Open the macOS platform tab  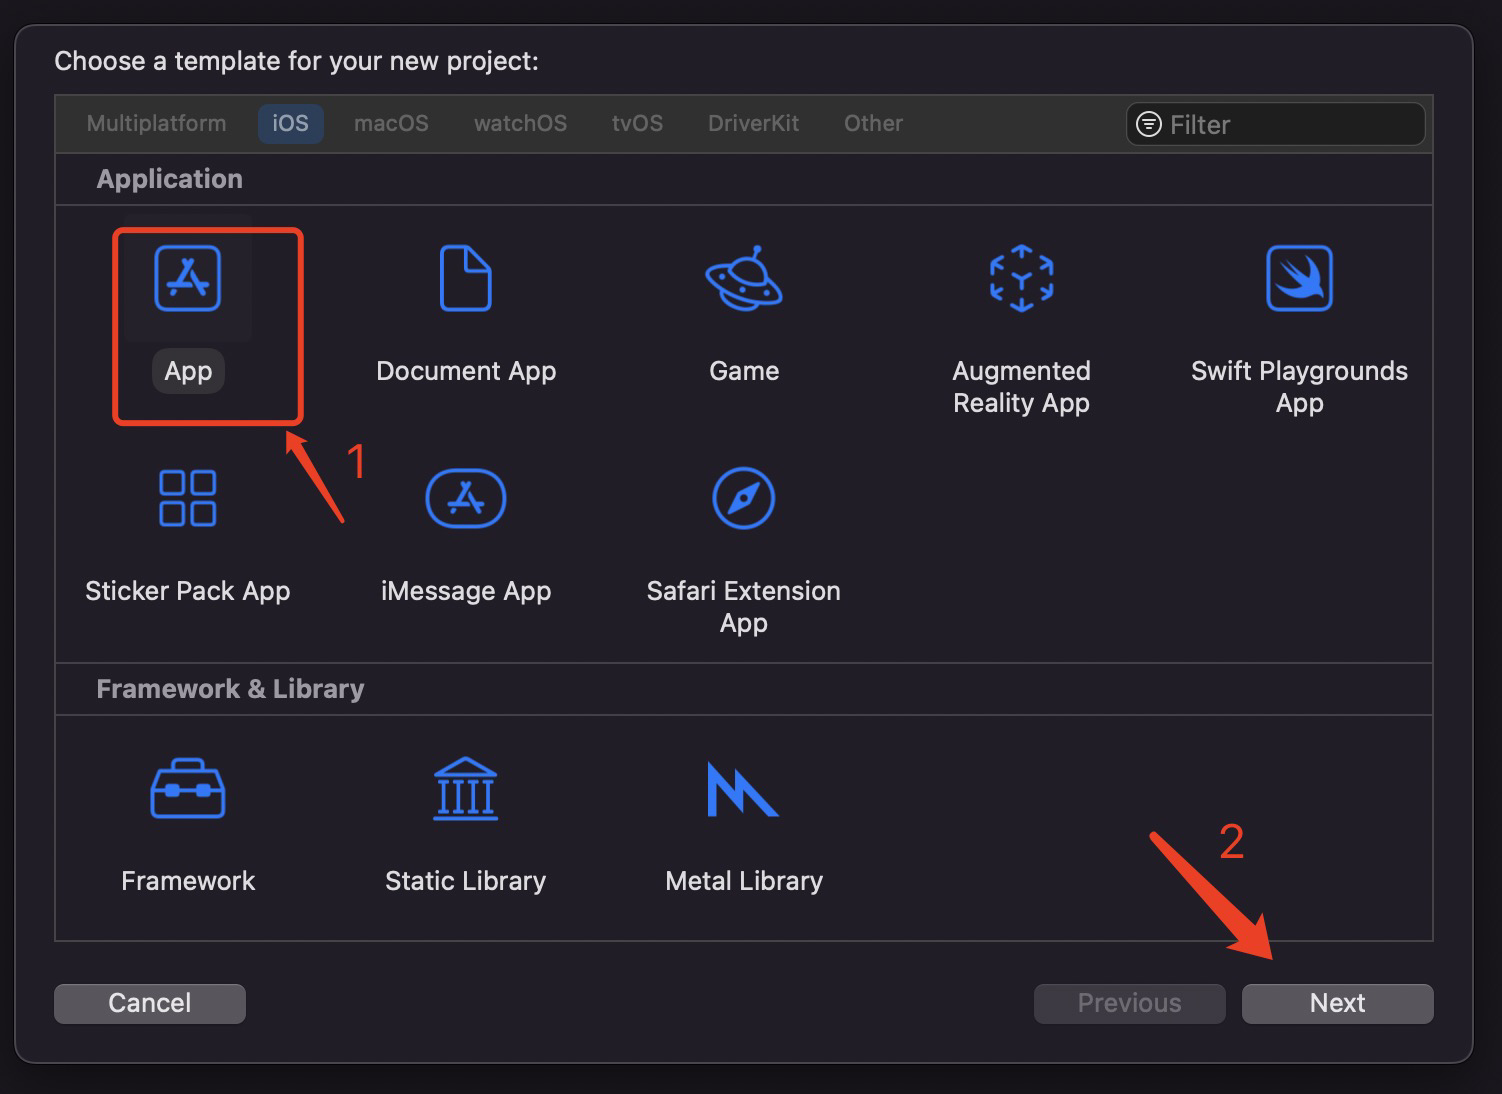[391, 123]
